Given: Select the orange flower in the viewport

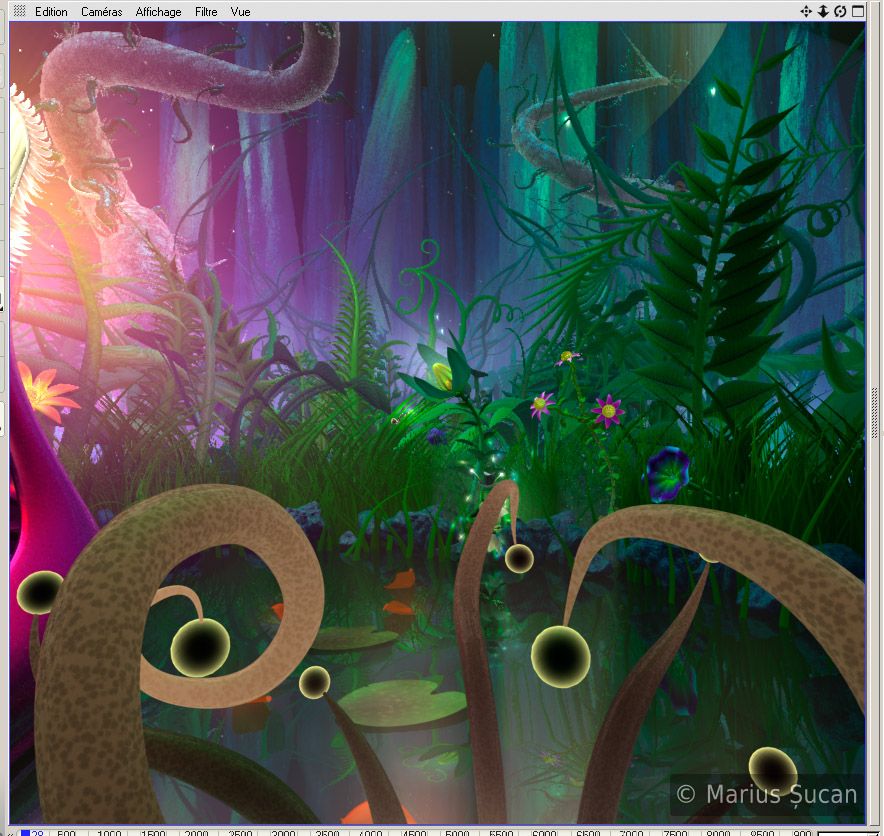Looking at the screenshot, I should [x=44, y=390].
